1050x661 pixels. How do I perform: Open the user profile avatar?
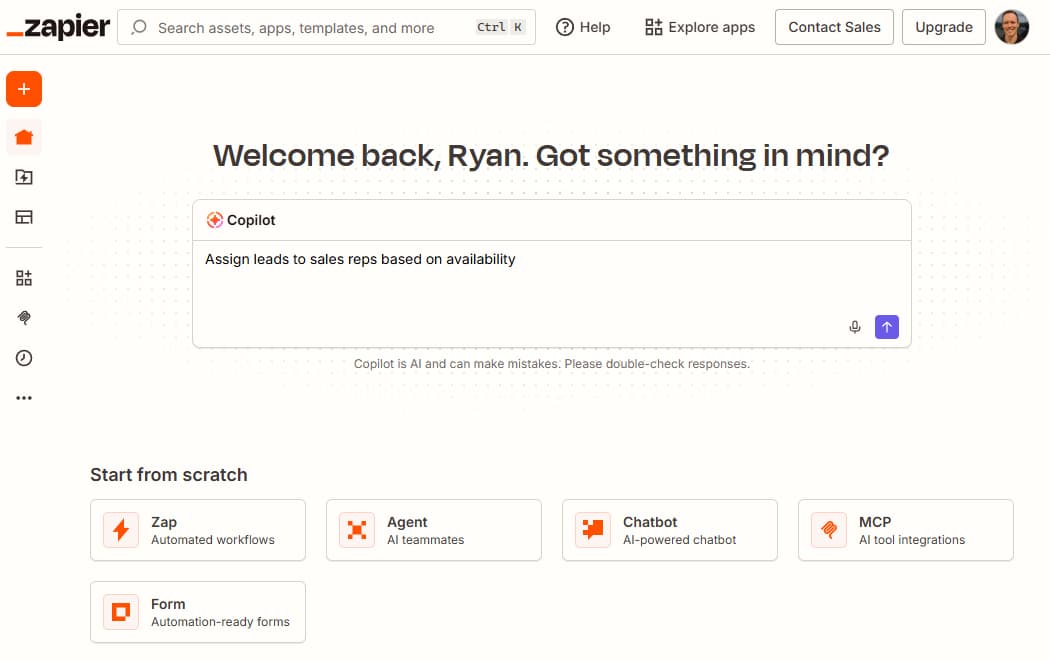click(x=1012, y=27)
